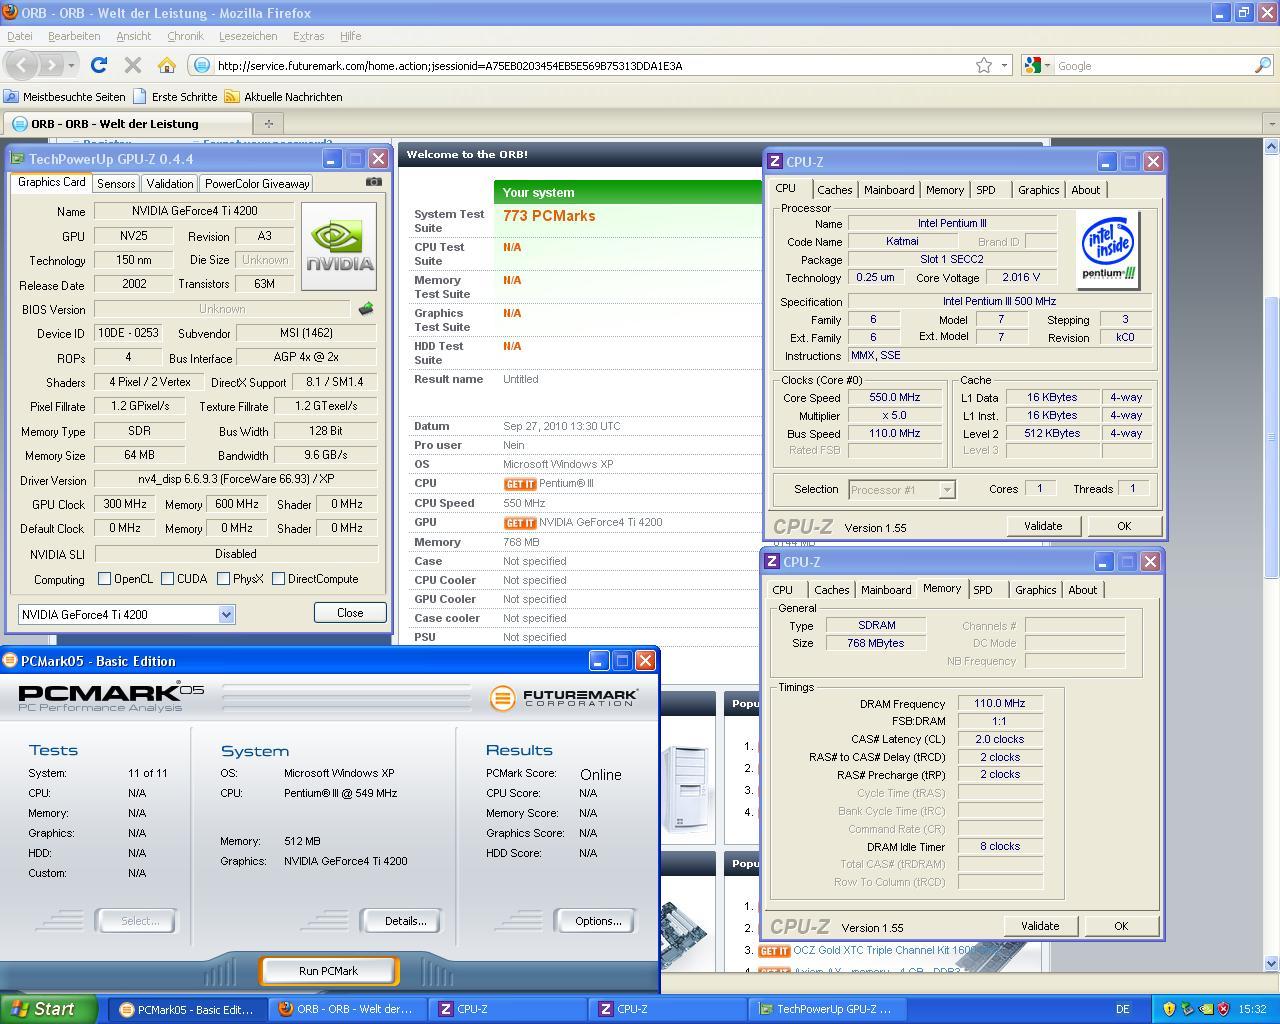Screen dimensions: 1280x1024
Task: Open SPD tab in lower CPU-Z window
Action: (983, 589)
